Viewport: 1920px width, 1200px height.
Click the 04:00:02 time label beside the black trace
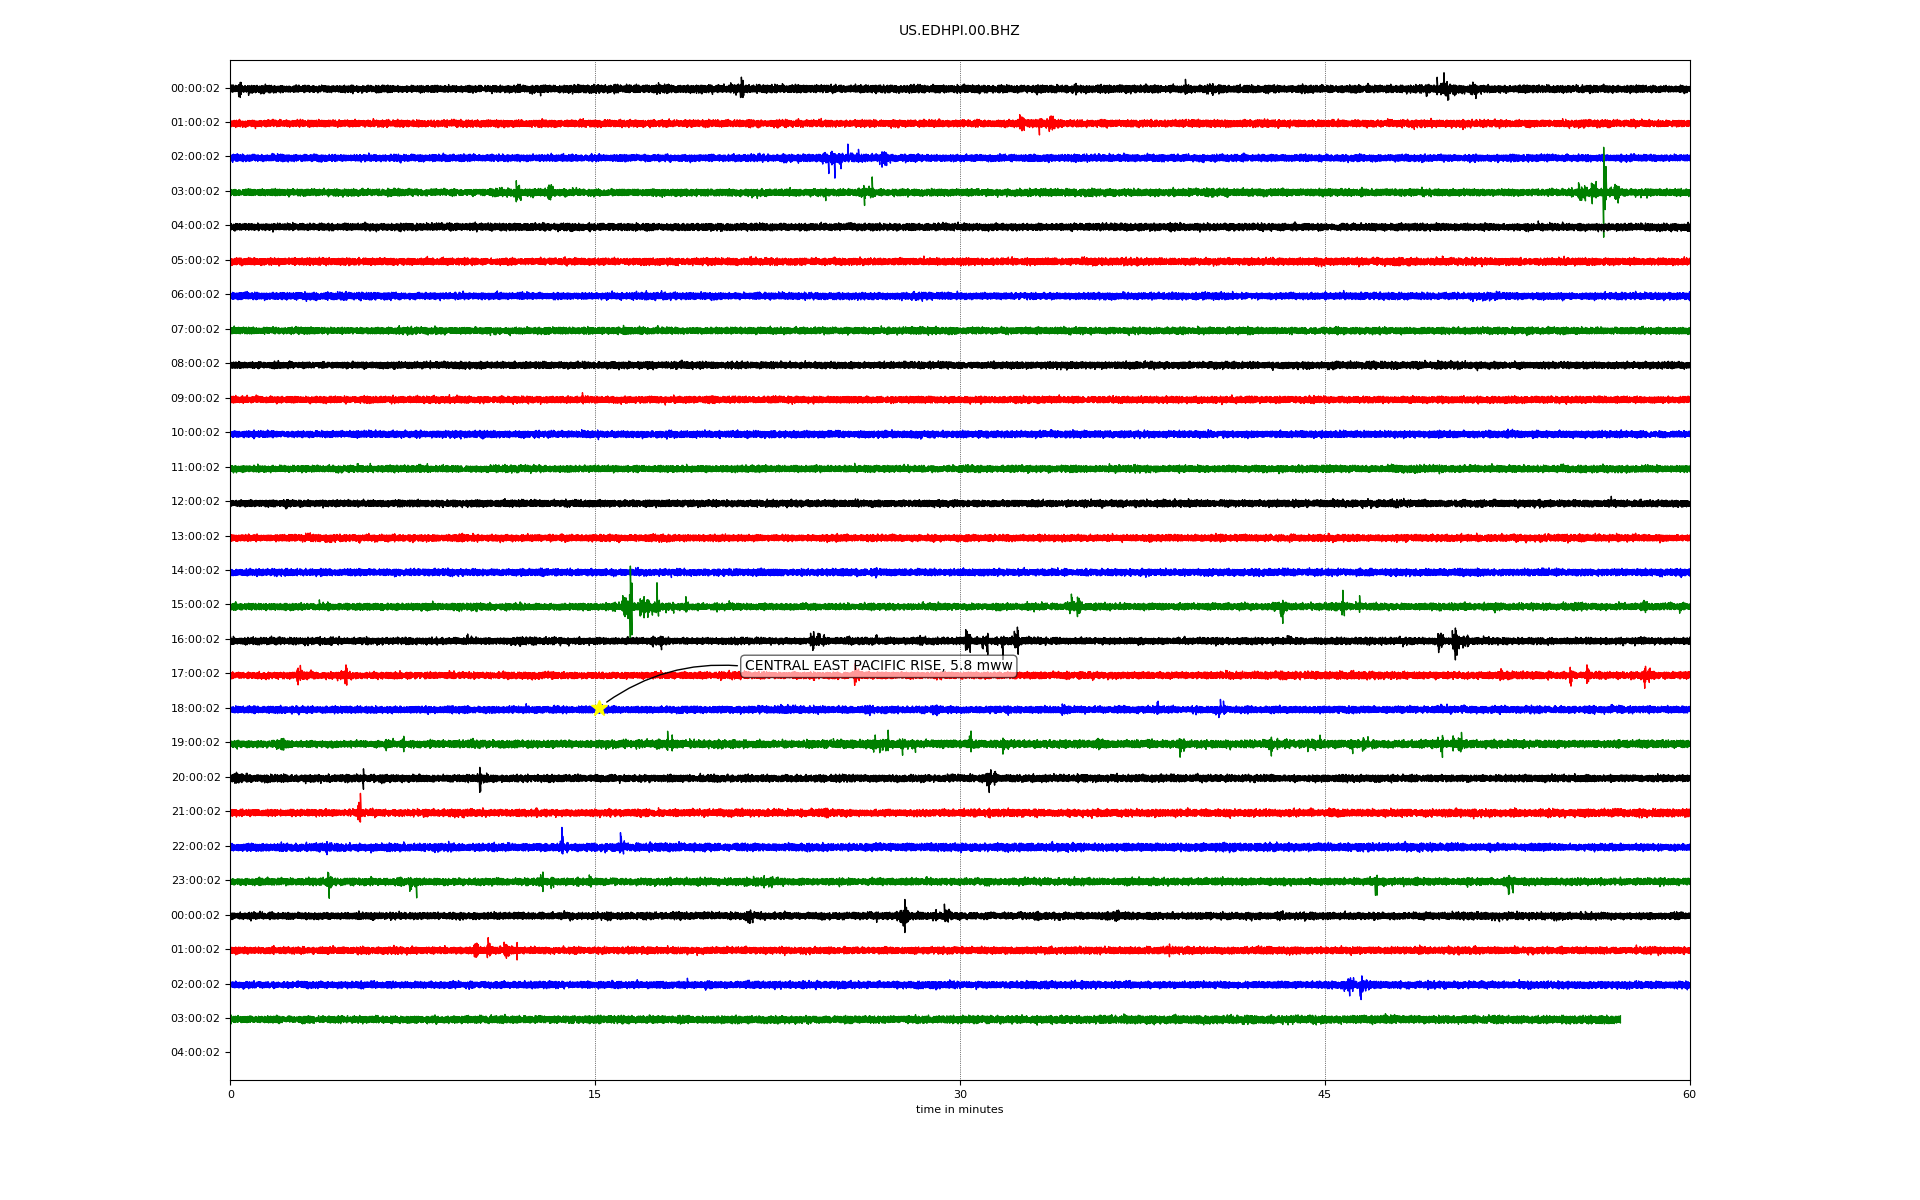tap(195, 226)
